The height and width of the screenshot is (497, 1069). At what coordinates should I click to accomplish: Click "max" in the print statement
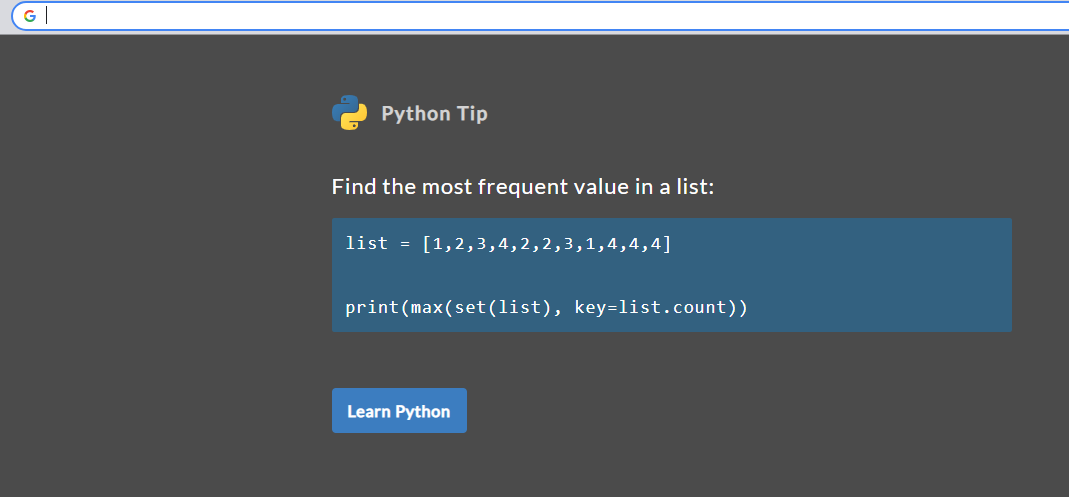click(x=427, y=307)
